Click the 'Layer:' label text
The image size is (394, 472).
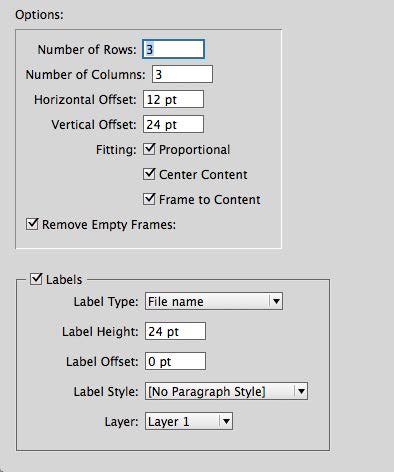tap(121, 422)
